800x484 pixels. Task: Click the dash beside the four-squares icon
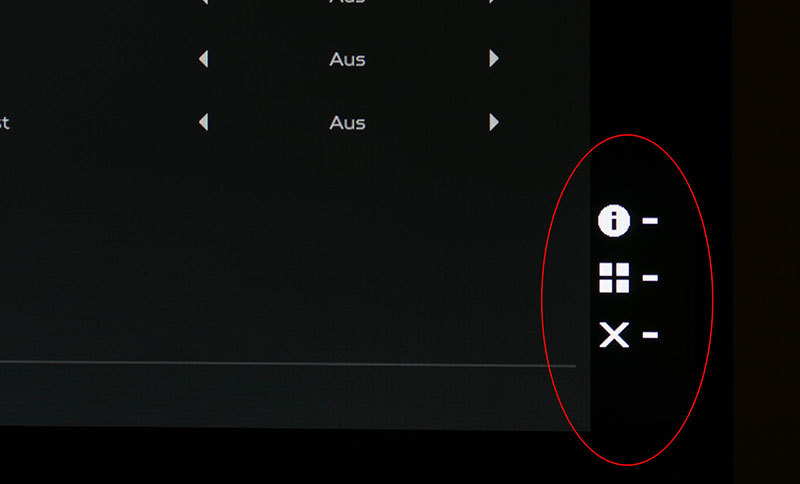pyautogui.click(x=650, y=277)
